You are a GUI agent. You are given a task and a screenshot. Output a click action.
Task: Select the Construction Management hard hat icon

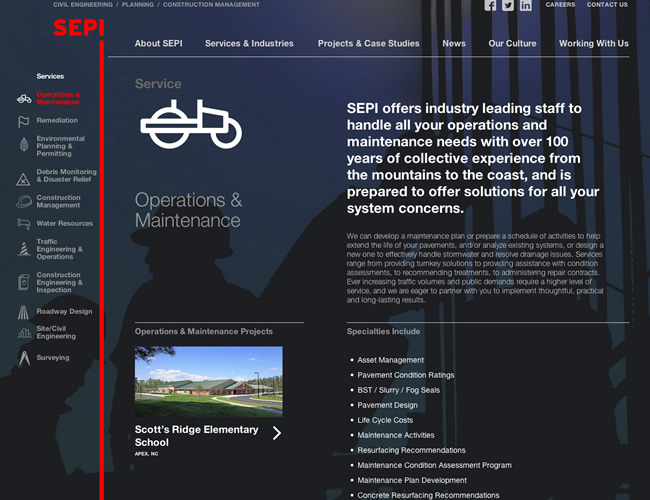point(24,202)
